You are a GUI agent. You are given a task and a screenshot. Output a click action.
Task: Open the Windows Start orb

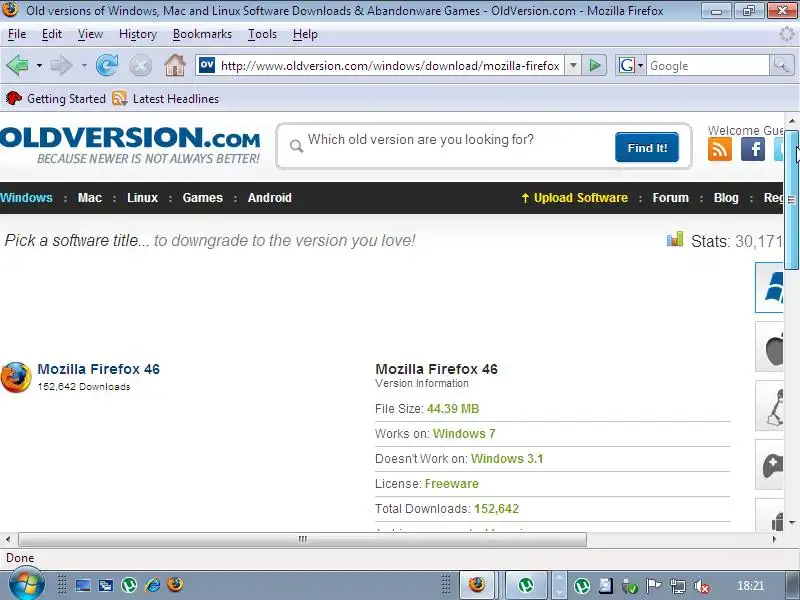coord(26,585)
